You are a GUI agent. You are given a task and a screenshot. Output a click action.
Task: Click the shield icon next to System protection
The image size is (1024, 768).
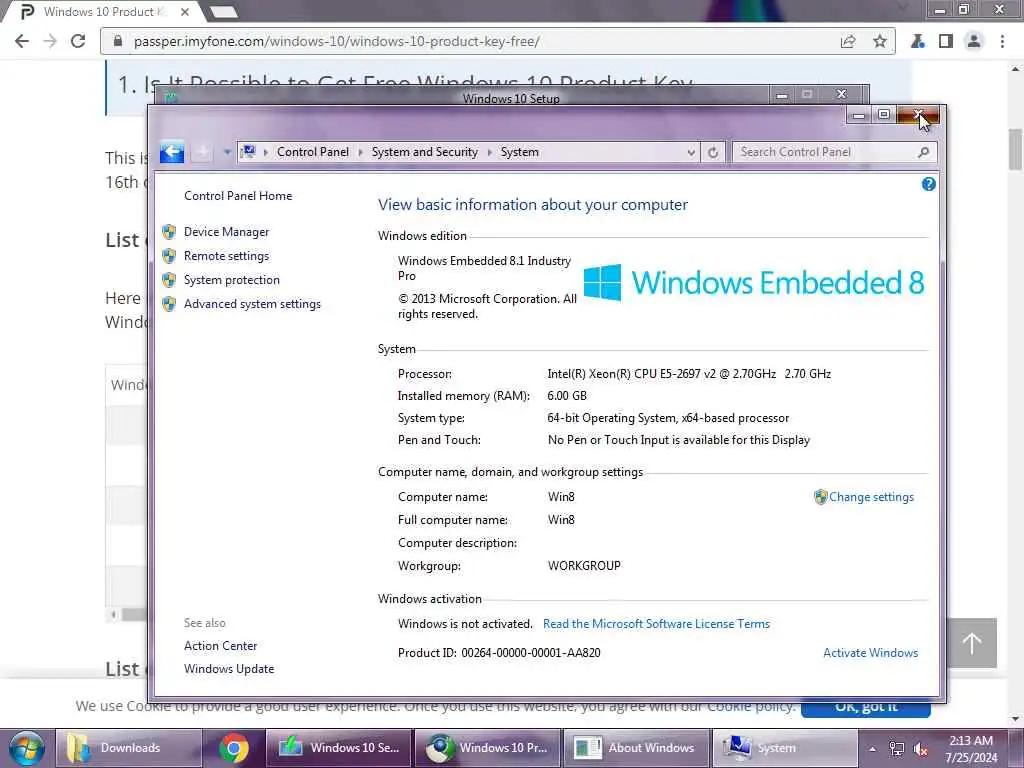169,280
